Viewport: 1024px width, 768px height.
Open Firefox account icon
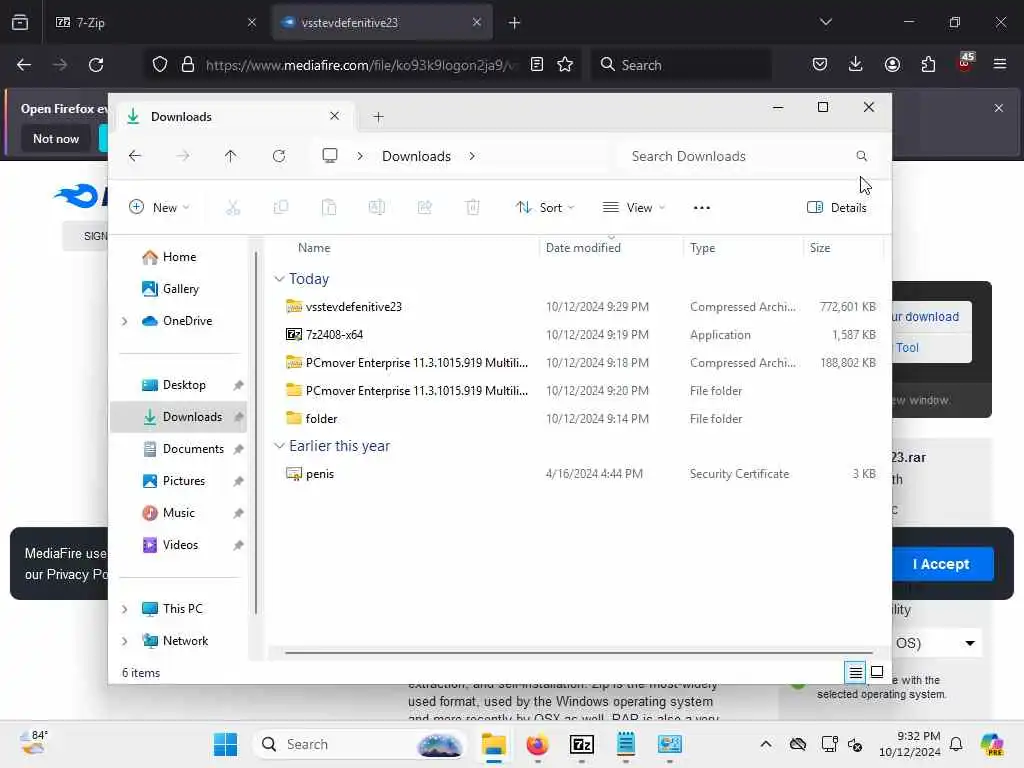click(x=892, y=65)
